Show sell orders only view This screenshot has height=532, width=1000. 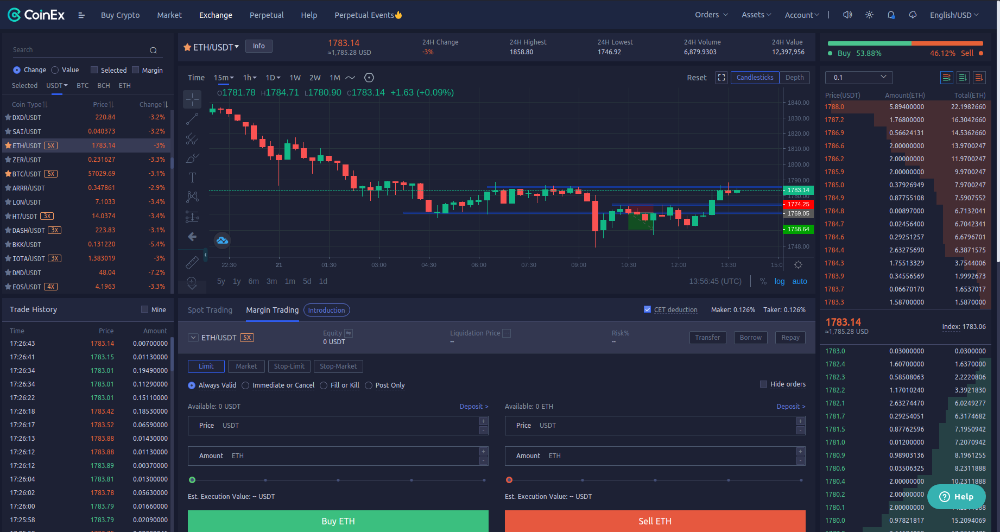[x=980, y=77]
